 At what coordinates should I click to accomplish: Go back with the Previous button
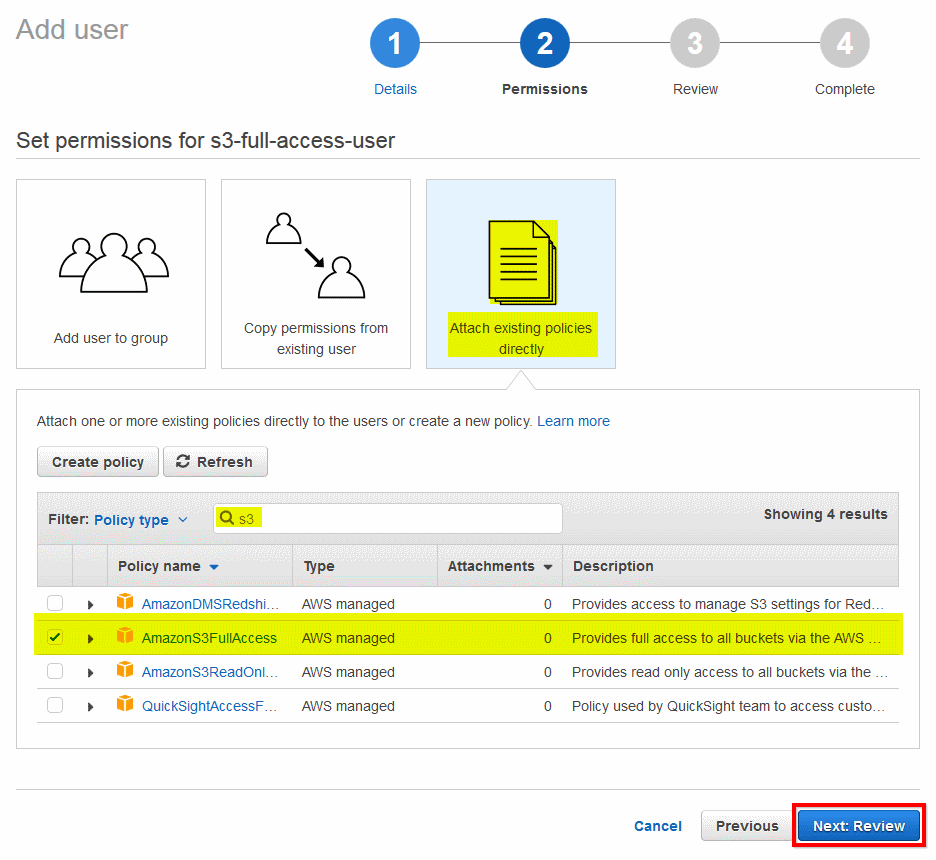(x=747, y=826)
